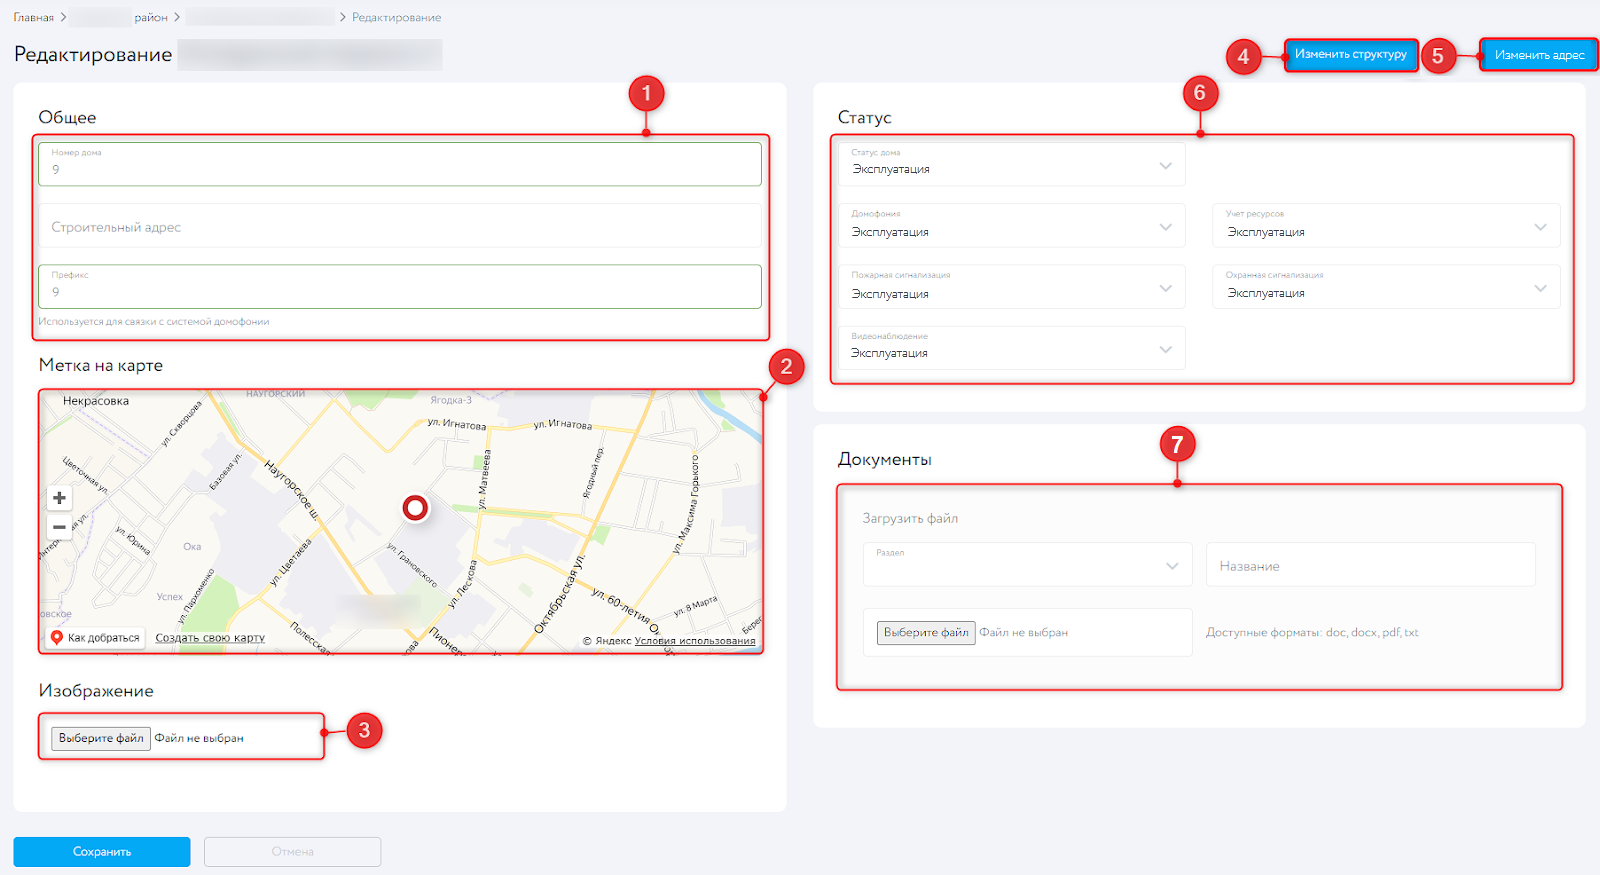Click the 'Редактирование' breadcrumb text
Image resolution: width=1600 pixels, height=875 pixels.
pos(396,18)
